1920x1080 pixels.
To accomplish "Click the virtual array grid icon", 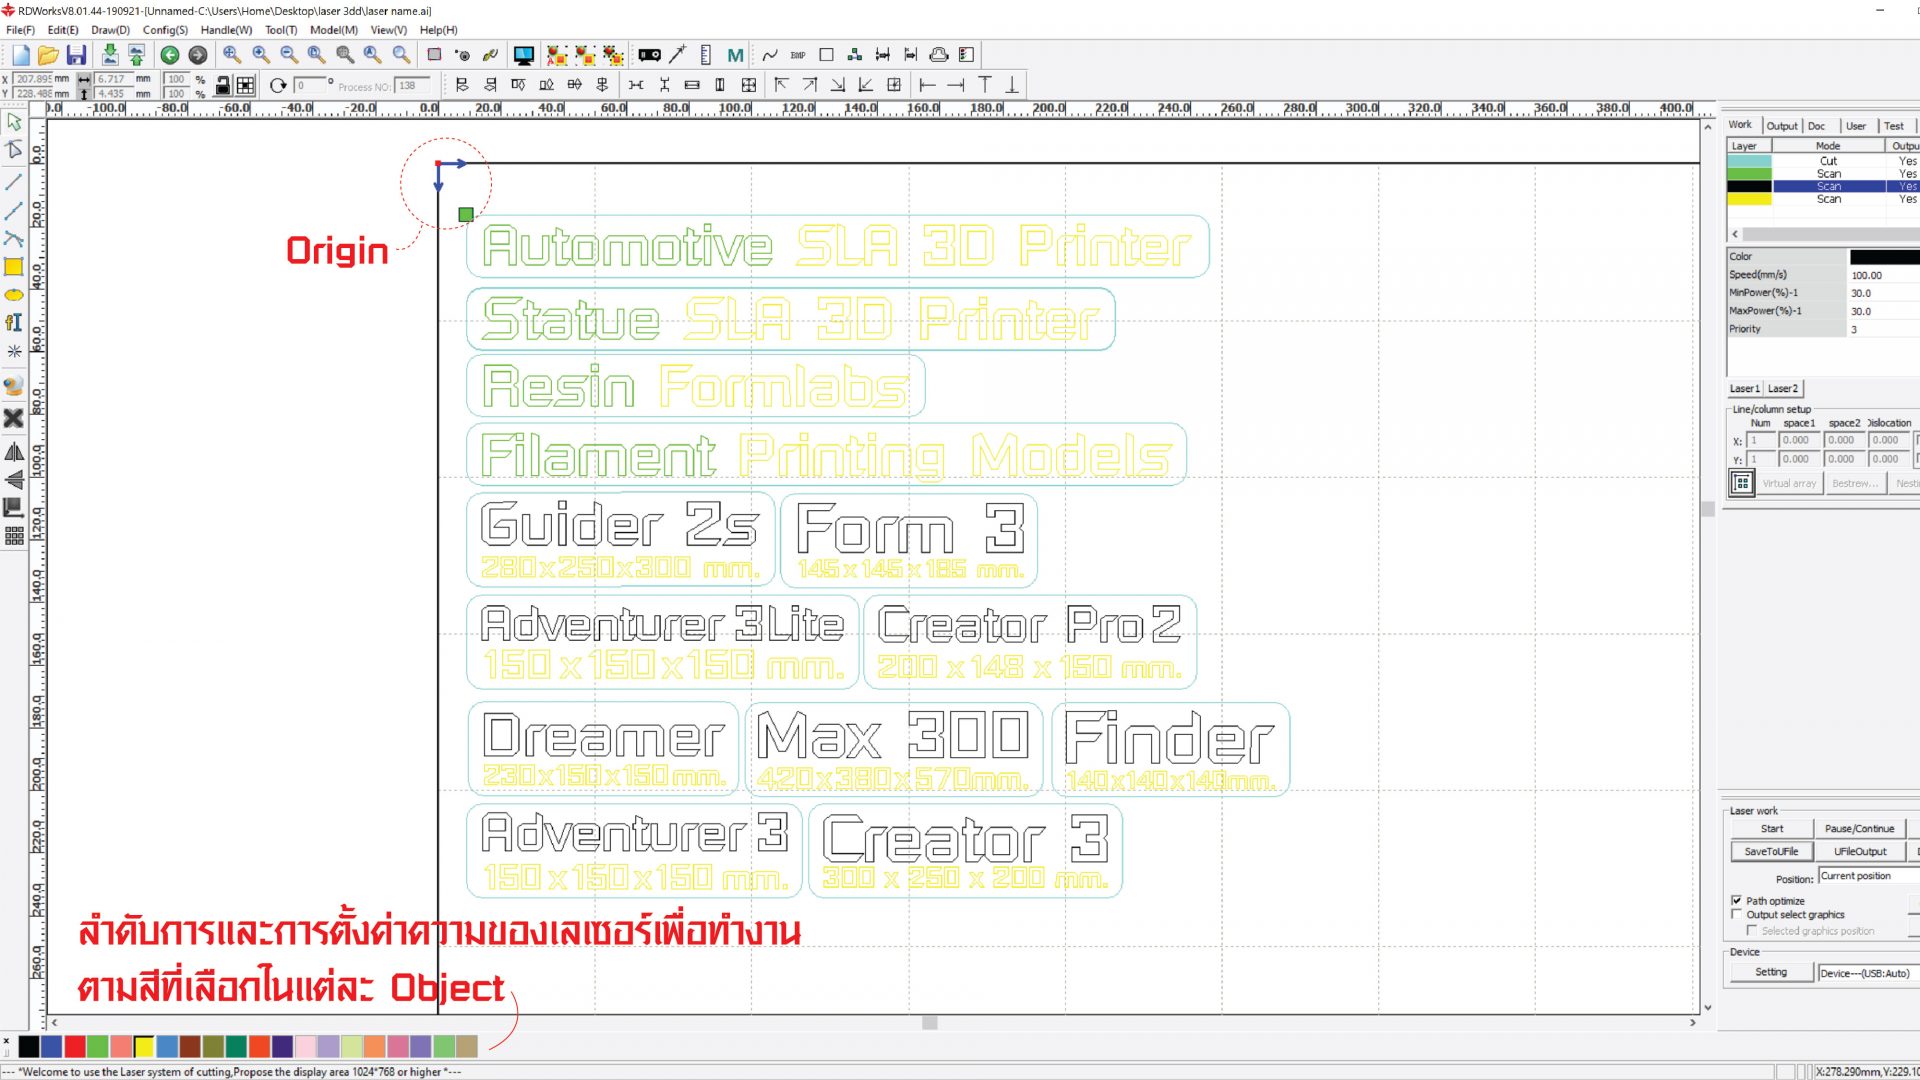I will coord(1741,483).
